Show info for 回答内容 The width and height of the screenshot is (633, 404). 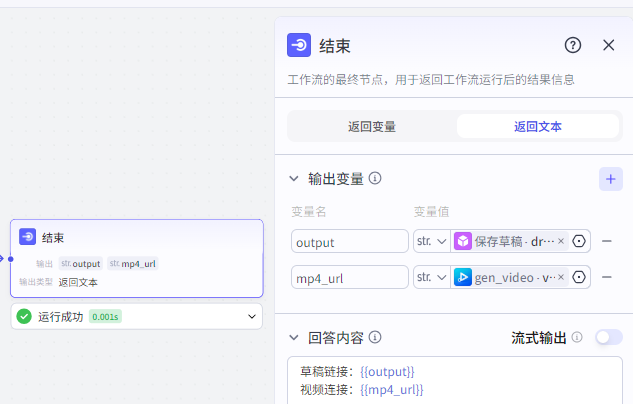[x=375, y=337]
